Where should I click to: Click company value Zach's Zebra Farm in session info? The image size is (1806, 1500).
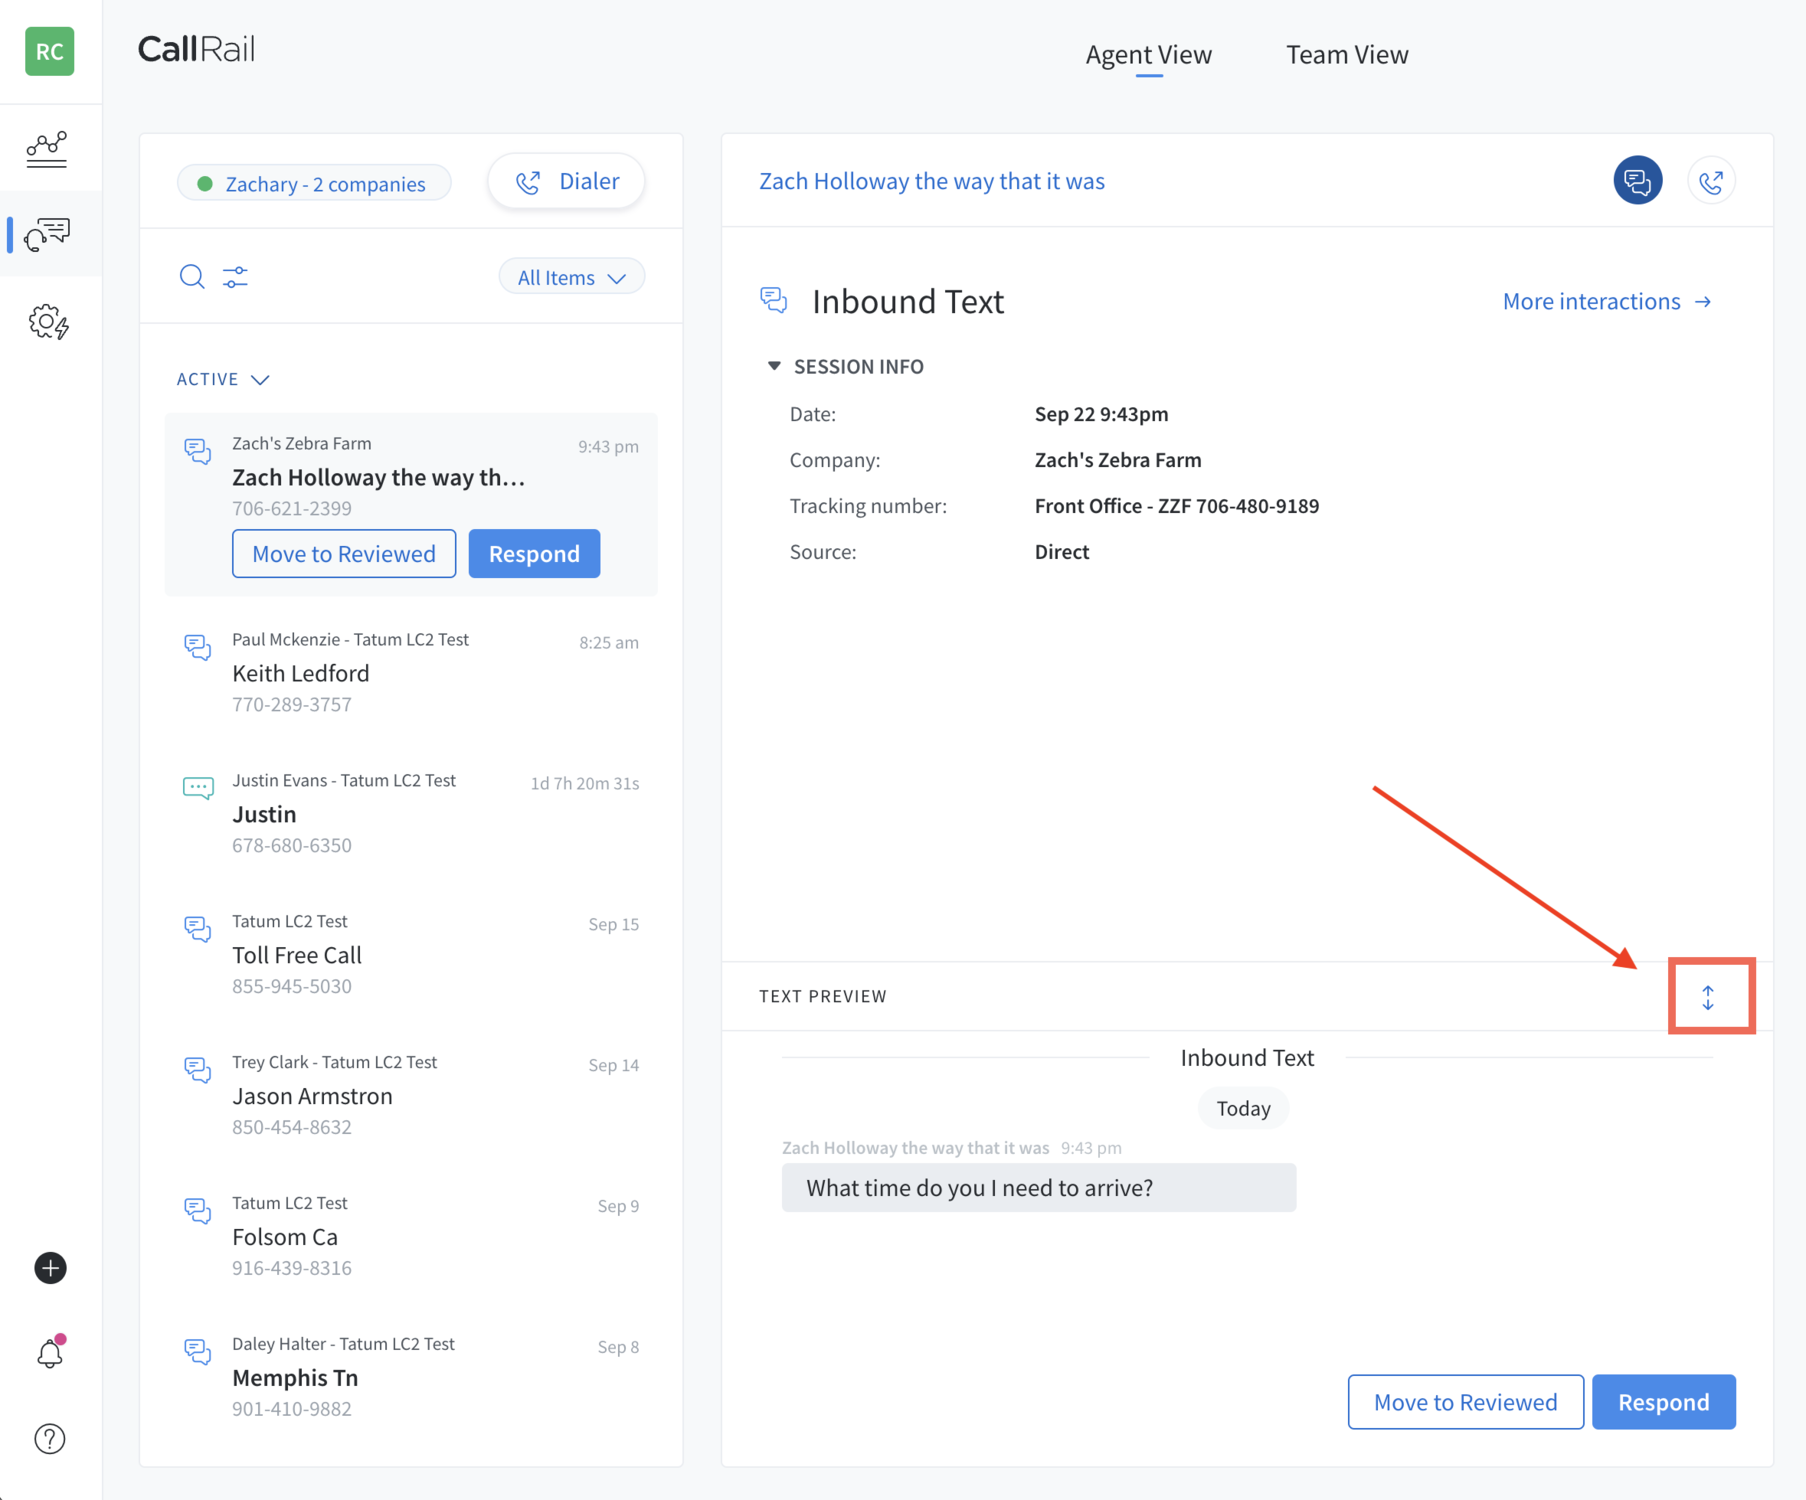tap(1118, 460)
